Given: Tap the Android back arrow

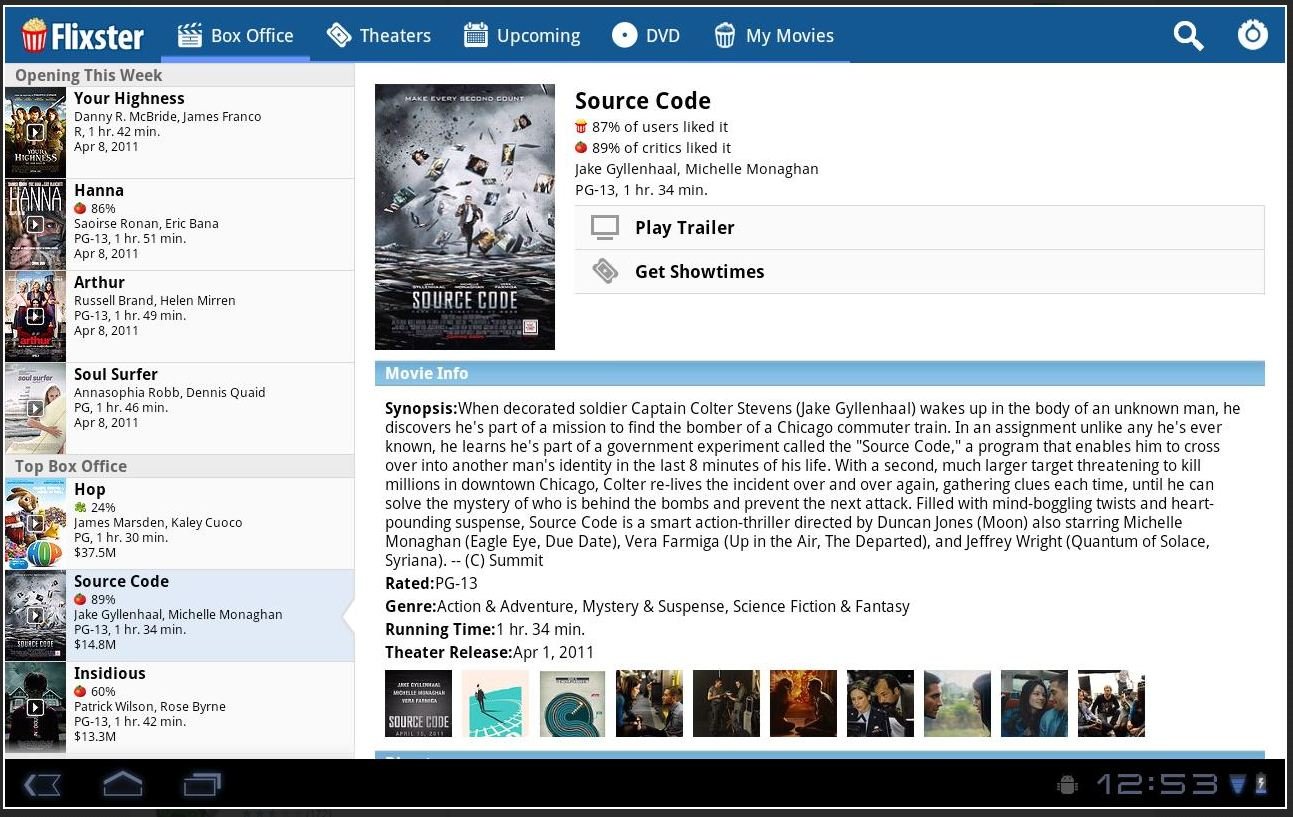Looking at the screenshot, I should coord(41,785).
